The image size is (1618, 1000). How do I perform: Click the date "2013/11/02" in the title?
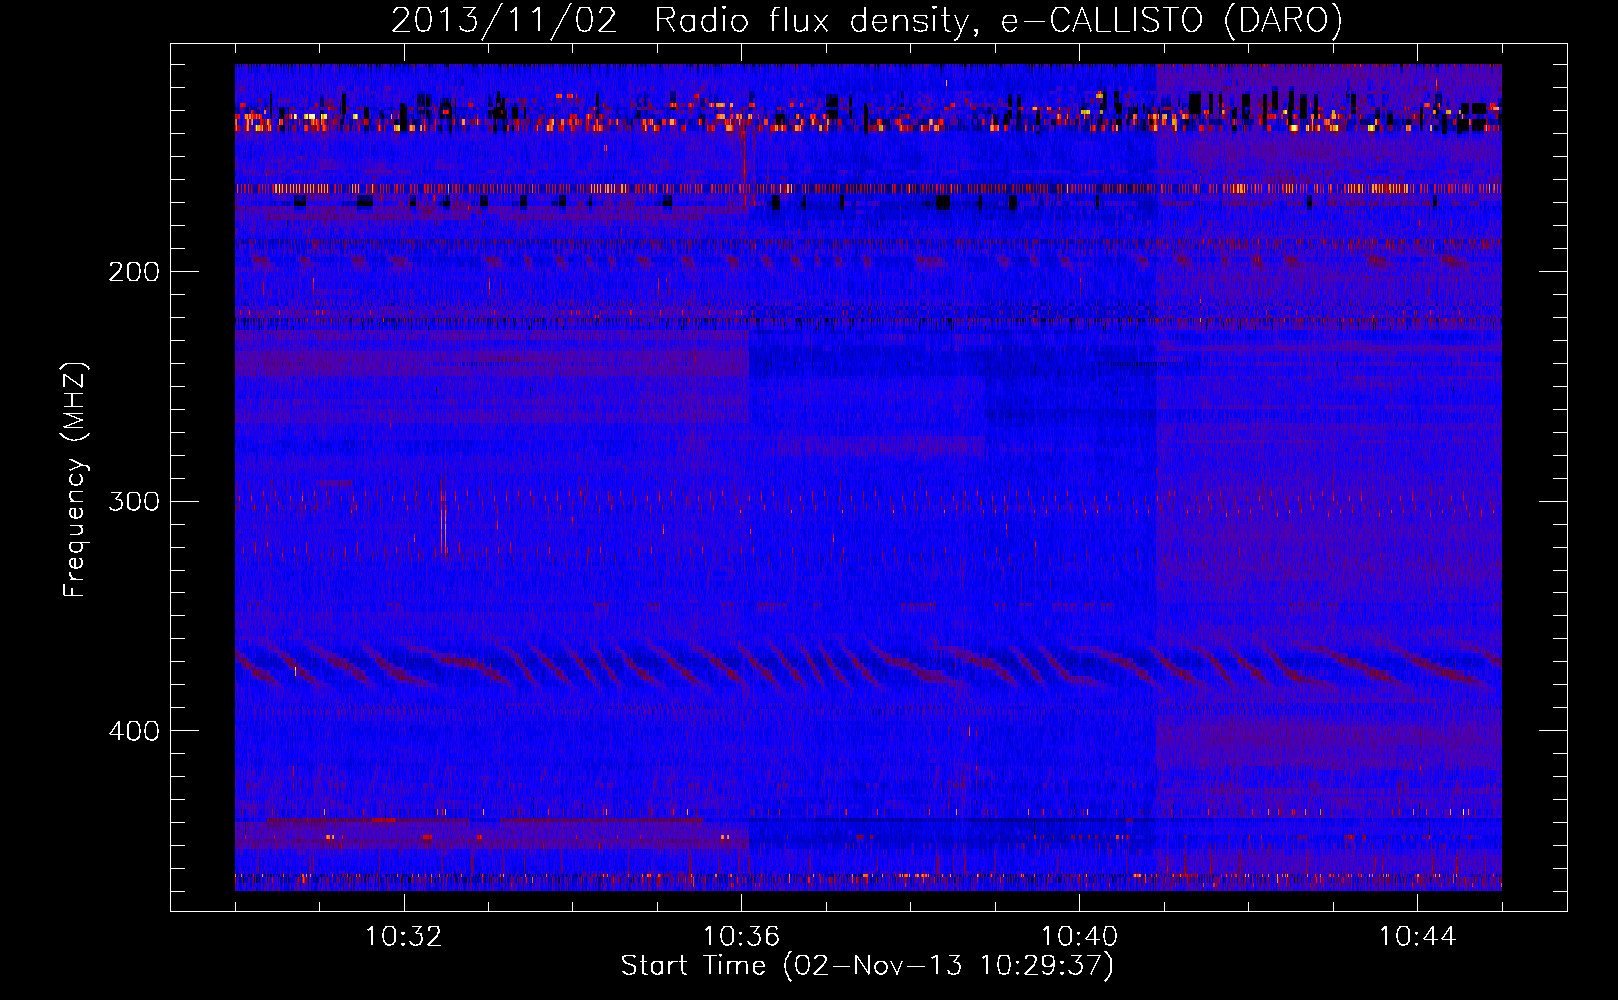[504, 21]
